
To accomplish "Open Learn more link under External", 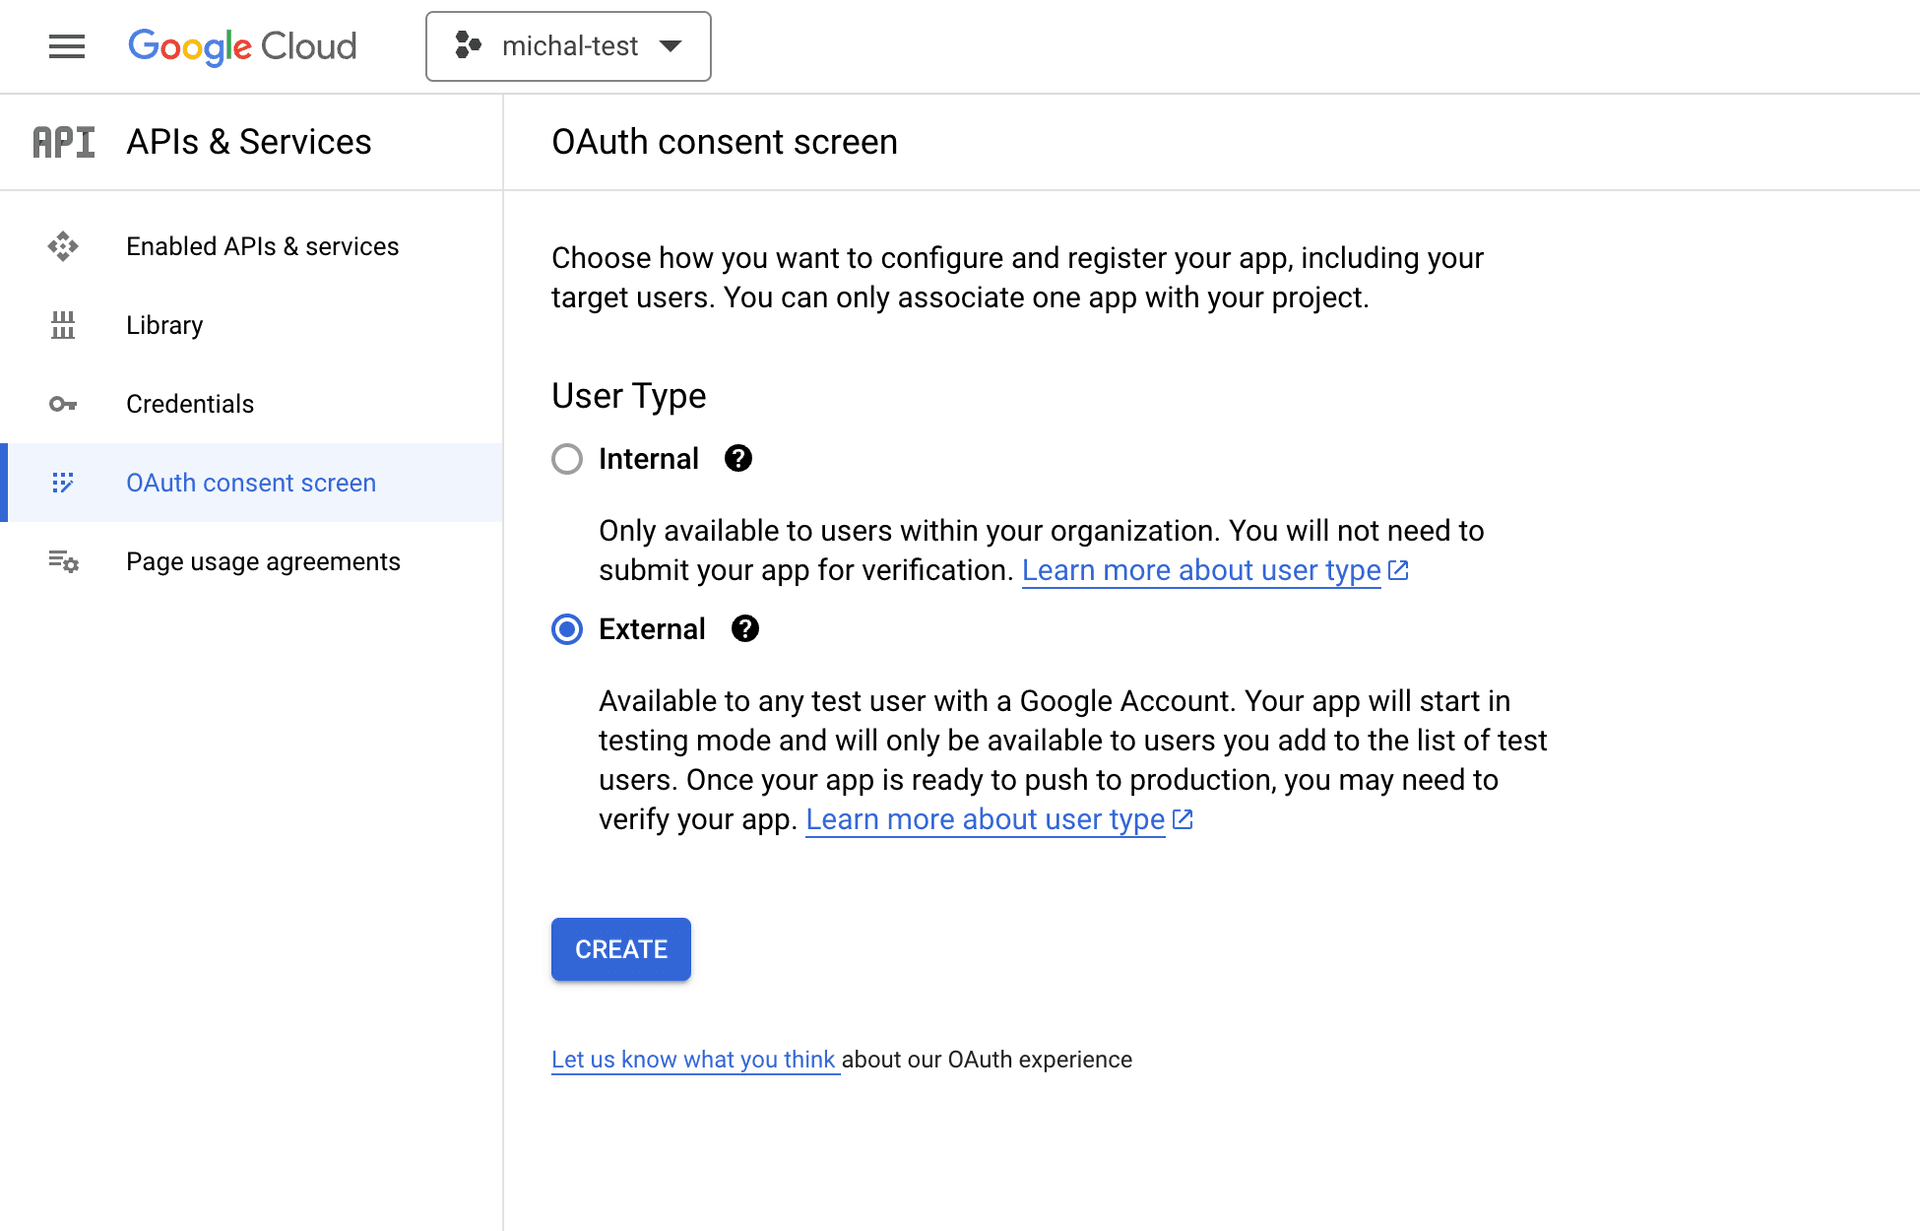I will tap(985, 820).
